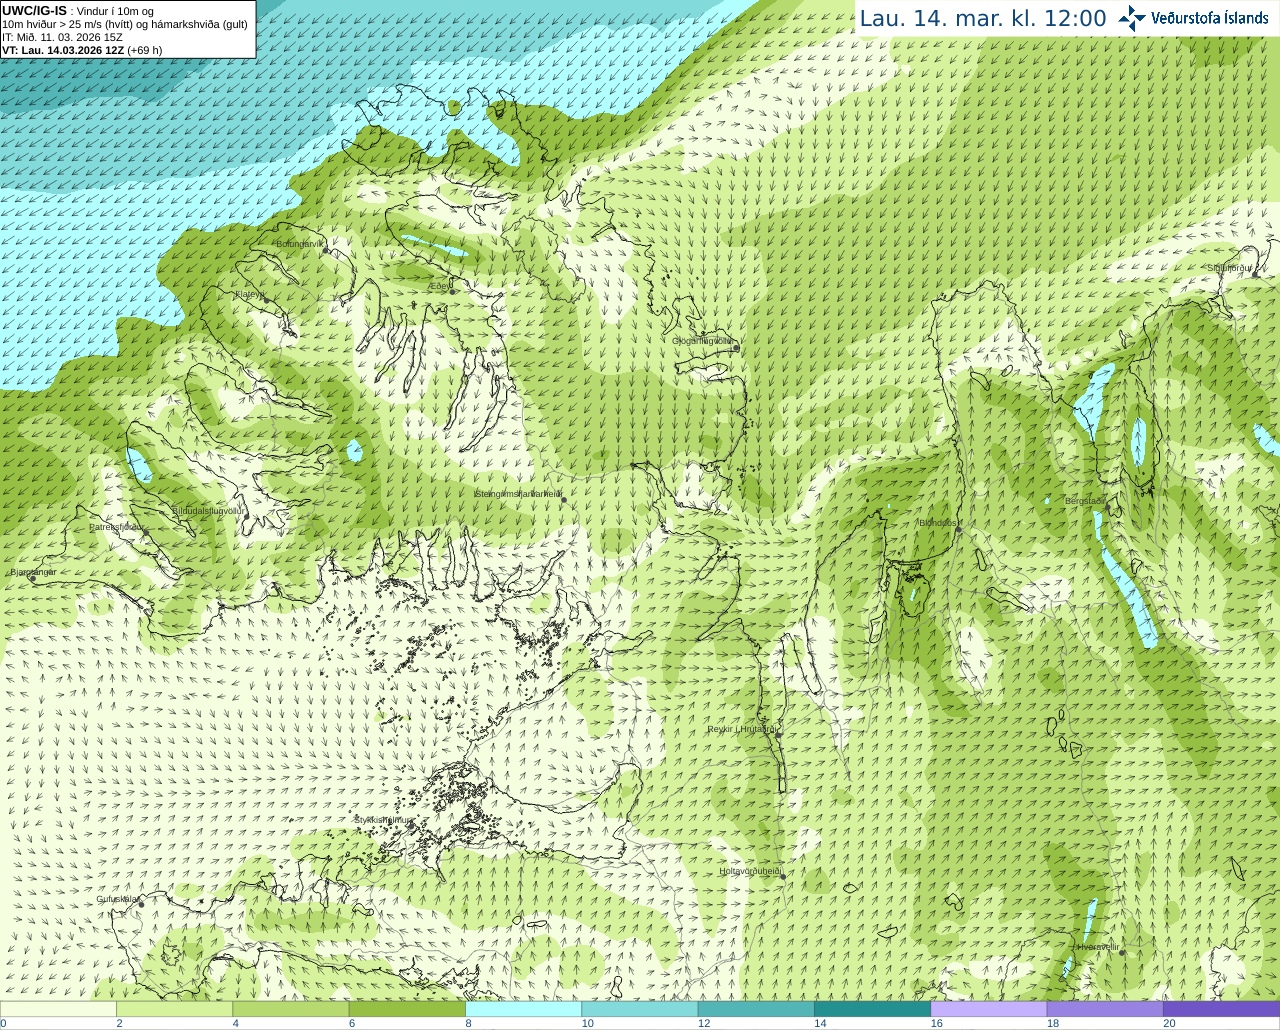Pick the 2–4 m/s light green legend swatch
1280x1030 pixels.
coord(174,1009)
